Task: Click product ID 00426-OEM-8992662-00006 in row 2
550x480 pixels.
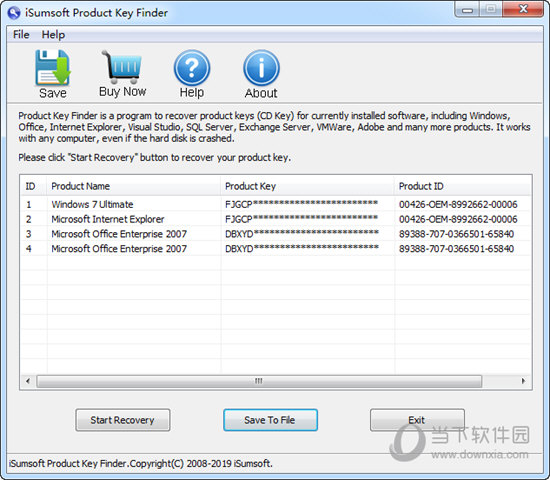Action: 458,219
